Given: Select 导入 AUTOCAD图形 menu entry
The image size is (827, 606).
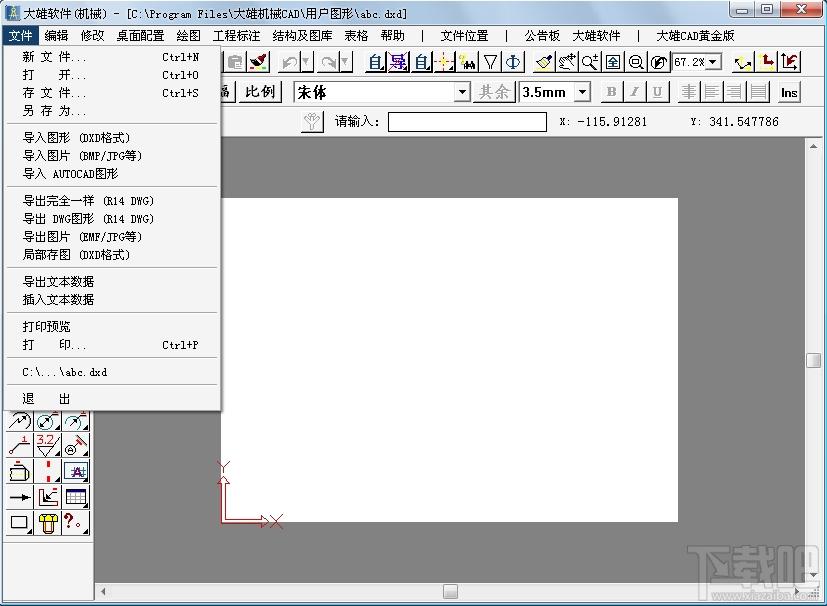Looking at the screenshot, I should tap(112, 174).
